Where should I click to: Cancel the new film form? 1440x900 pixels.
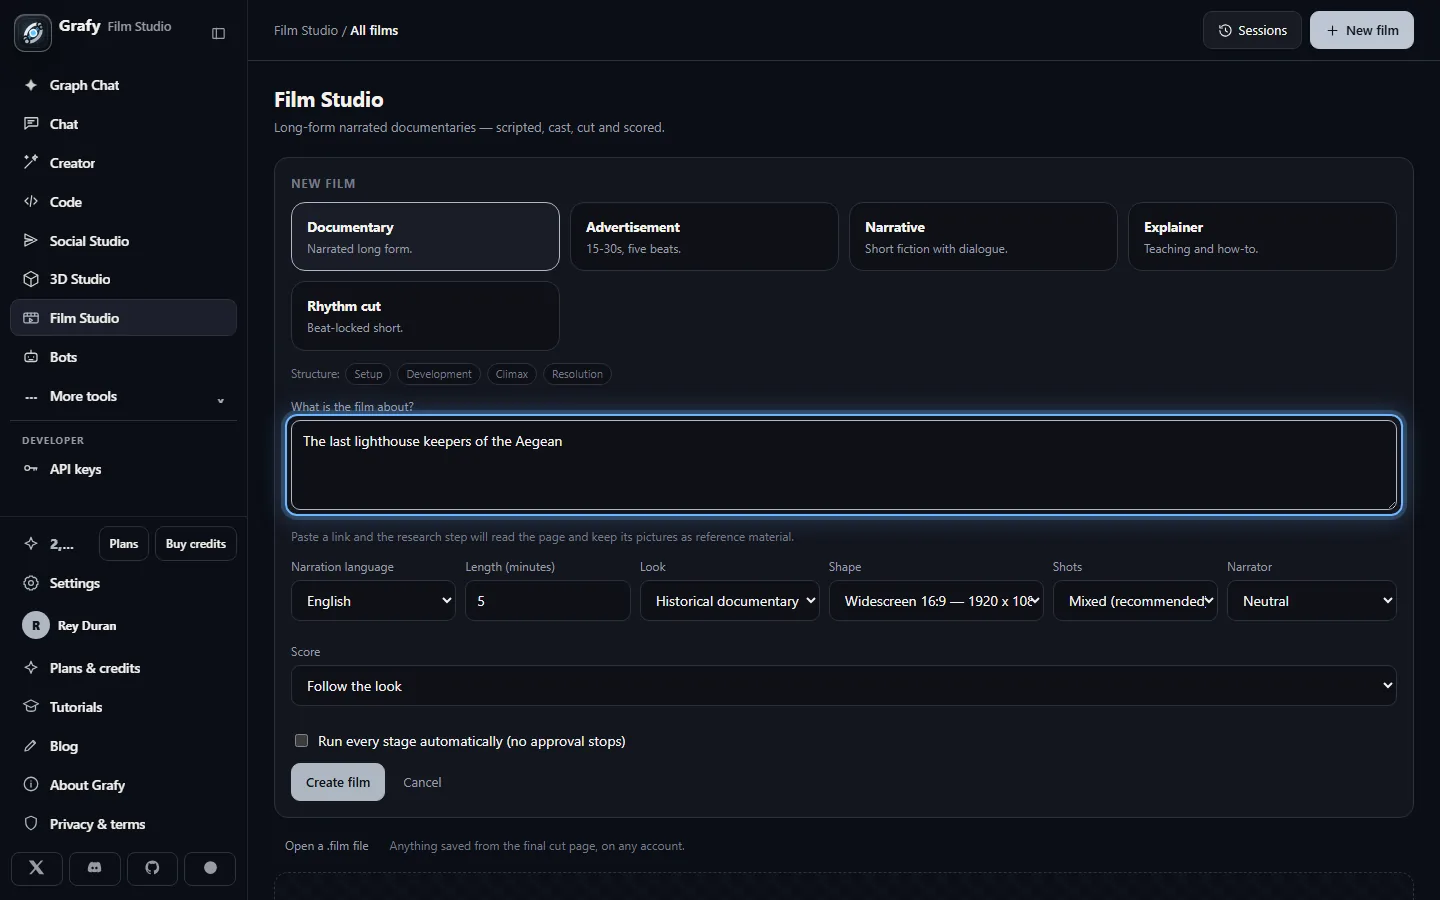coord(422,782)
